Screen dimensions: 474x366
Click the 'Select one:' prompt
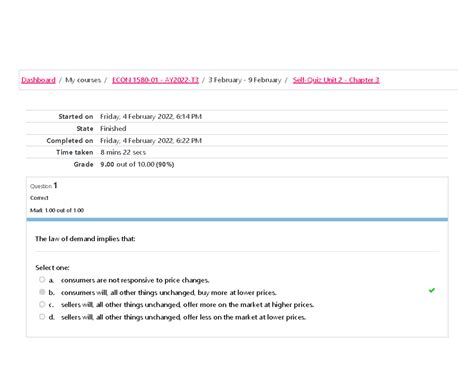tap(52, 268)
